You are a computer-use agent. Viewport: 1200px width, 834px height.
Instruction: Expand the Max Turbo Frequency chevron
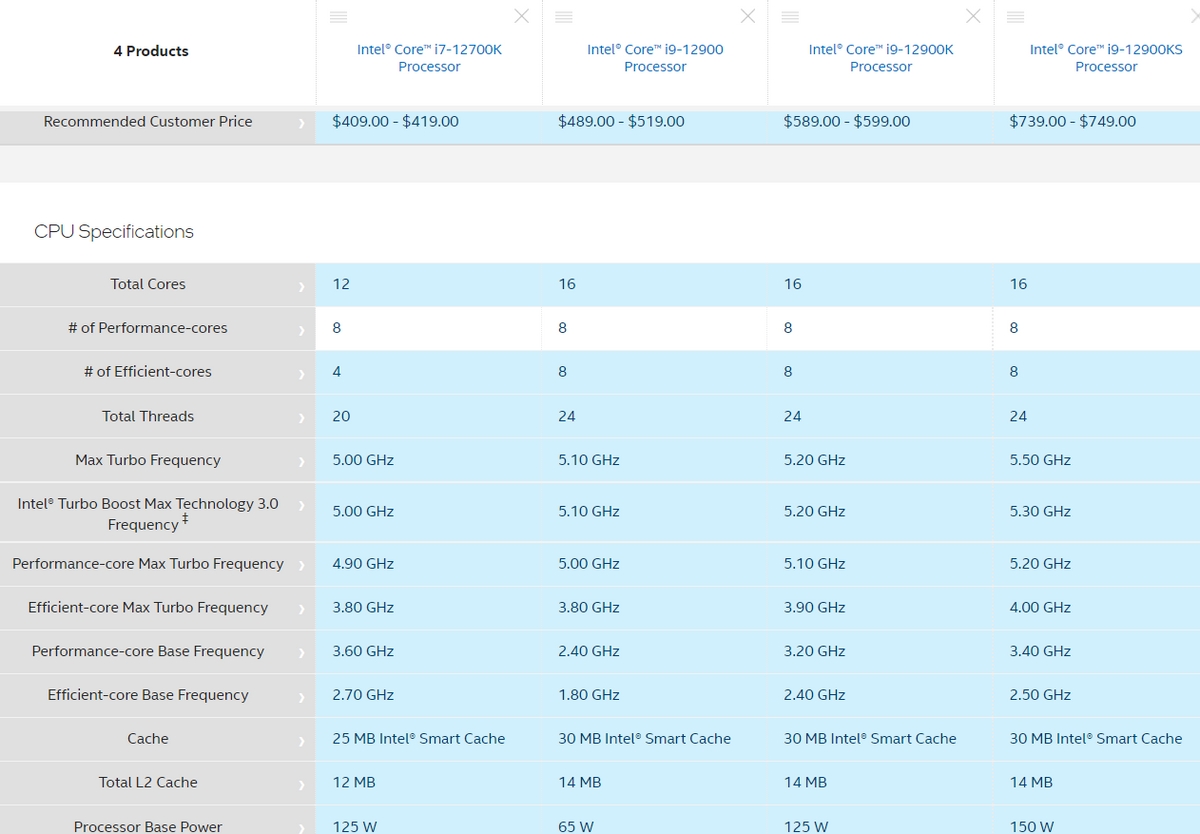(301, 462)
